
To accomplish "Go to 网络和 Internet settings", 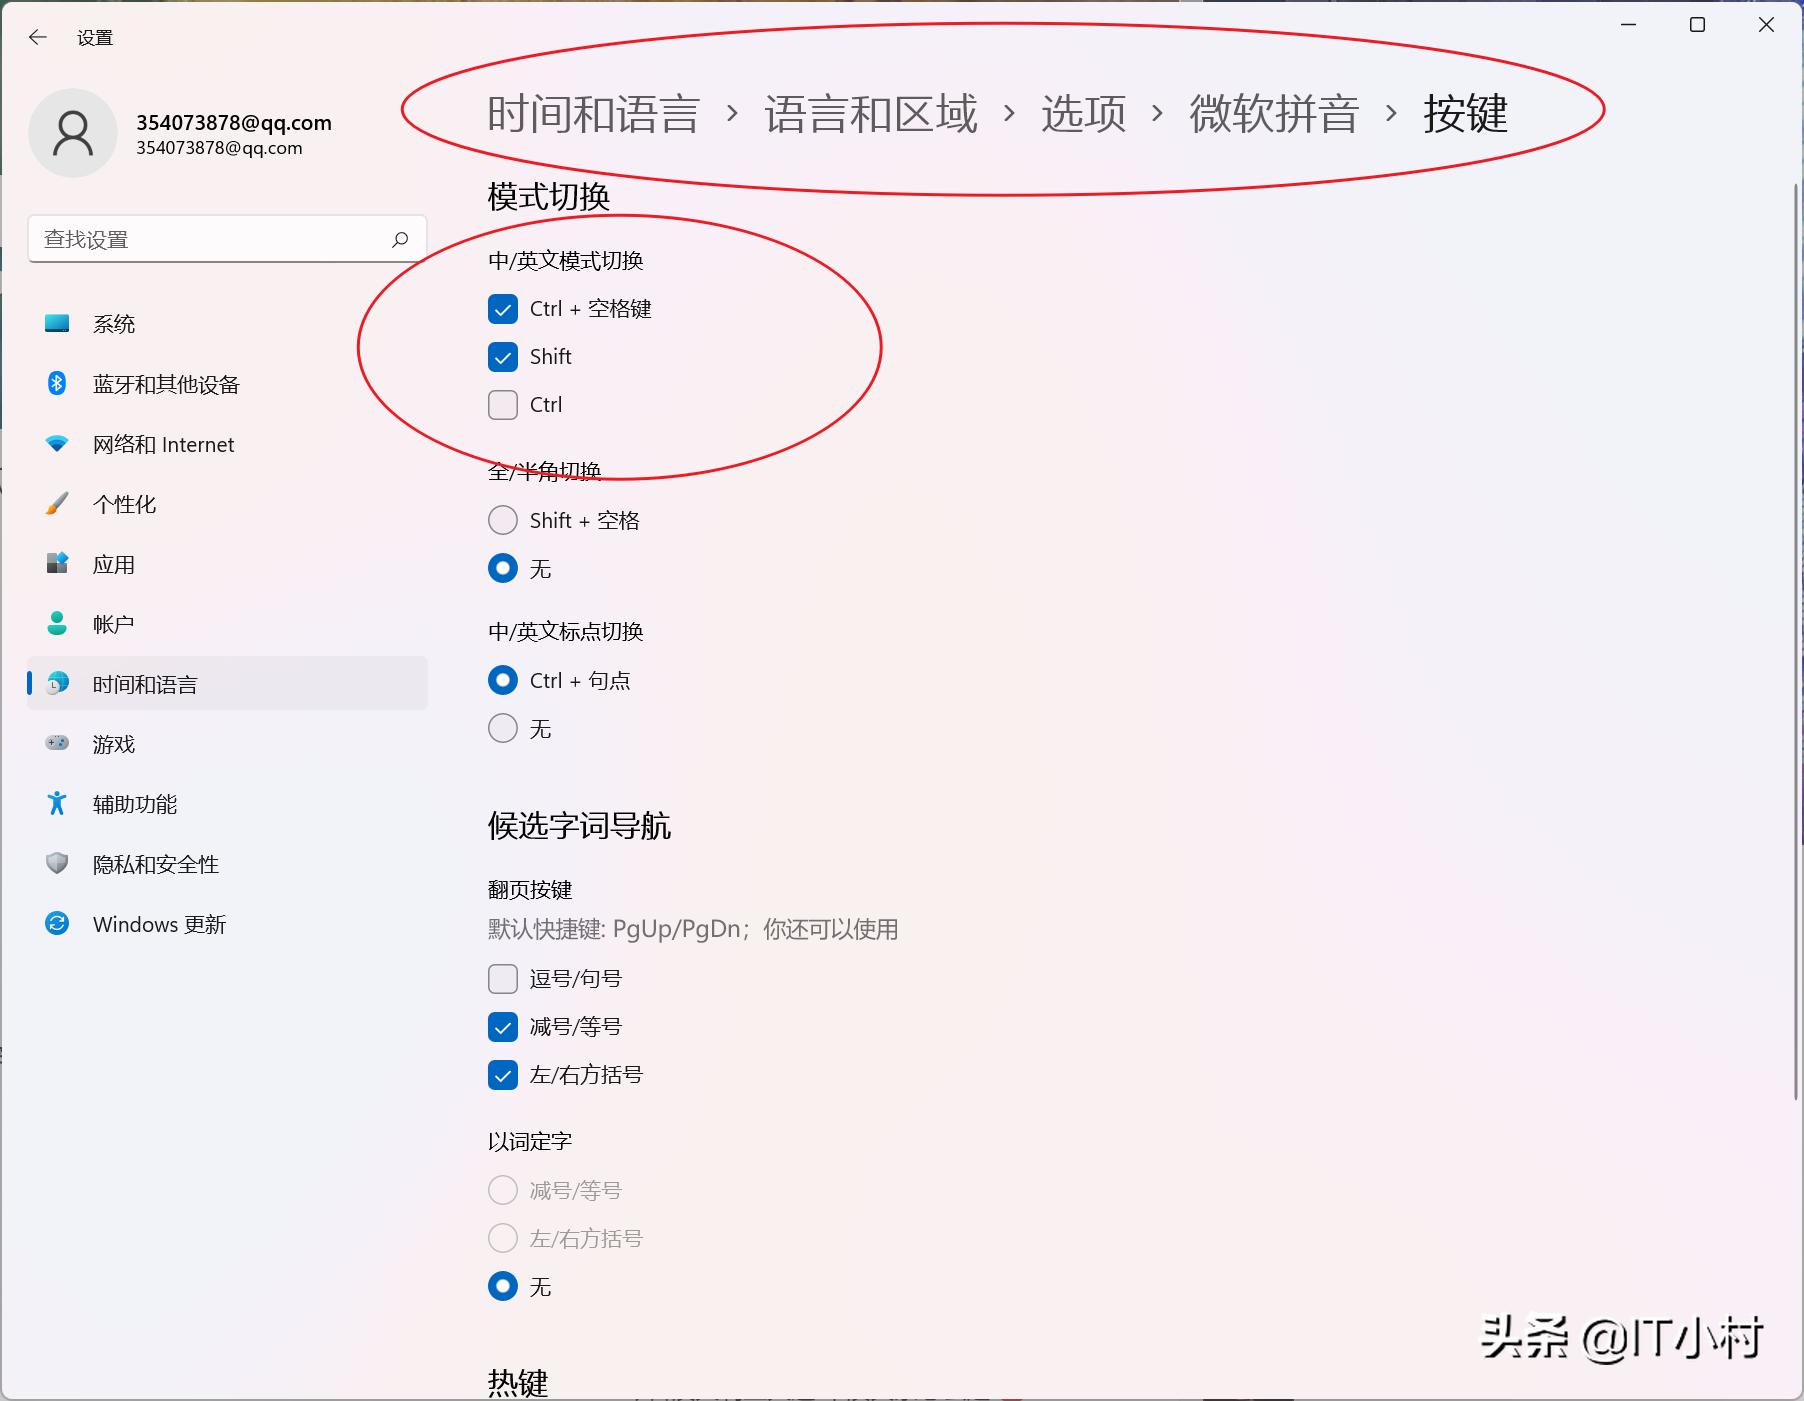I will point(227,444).
